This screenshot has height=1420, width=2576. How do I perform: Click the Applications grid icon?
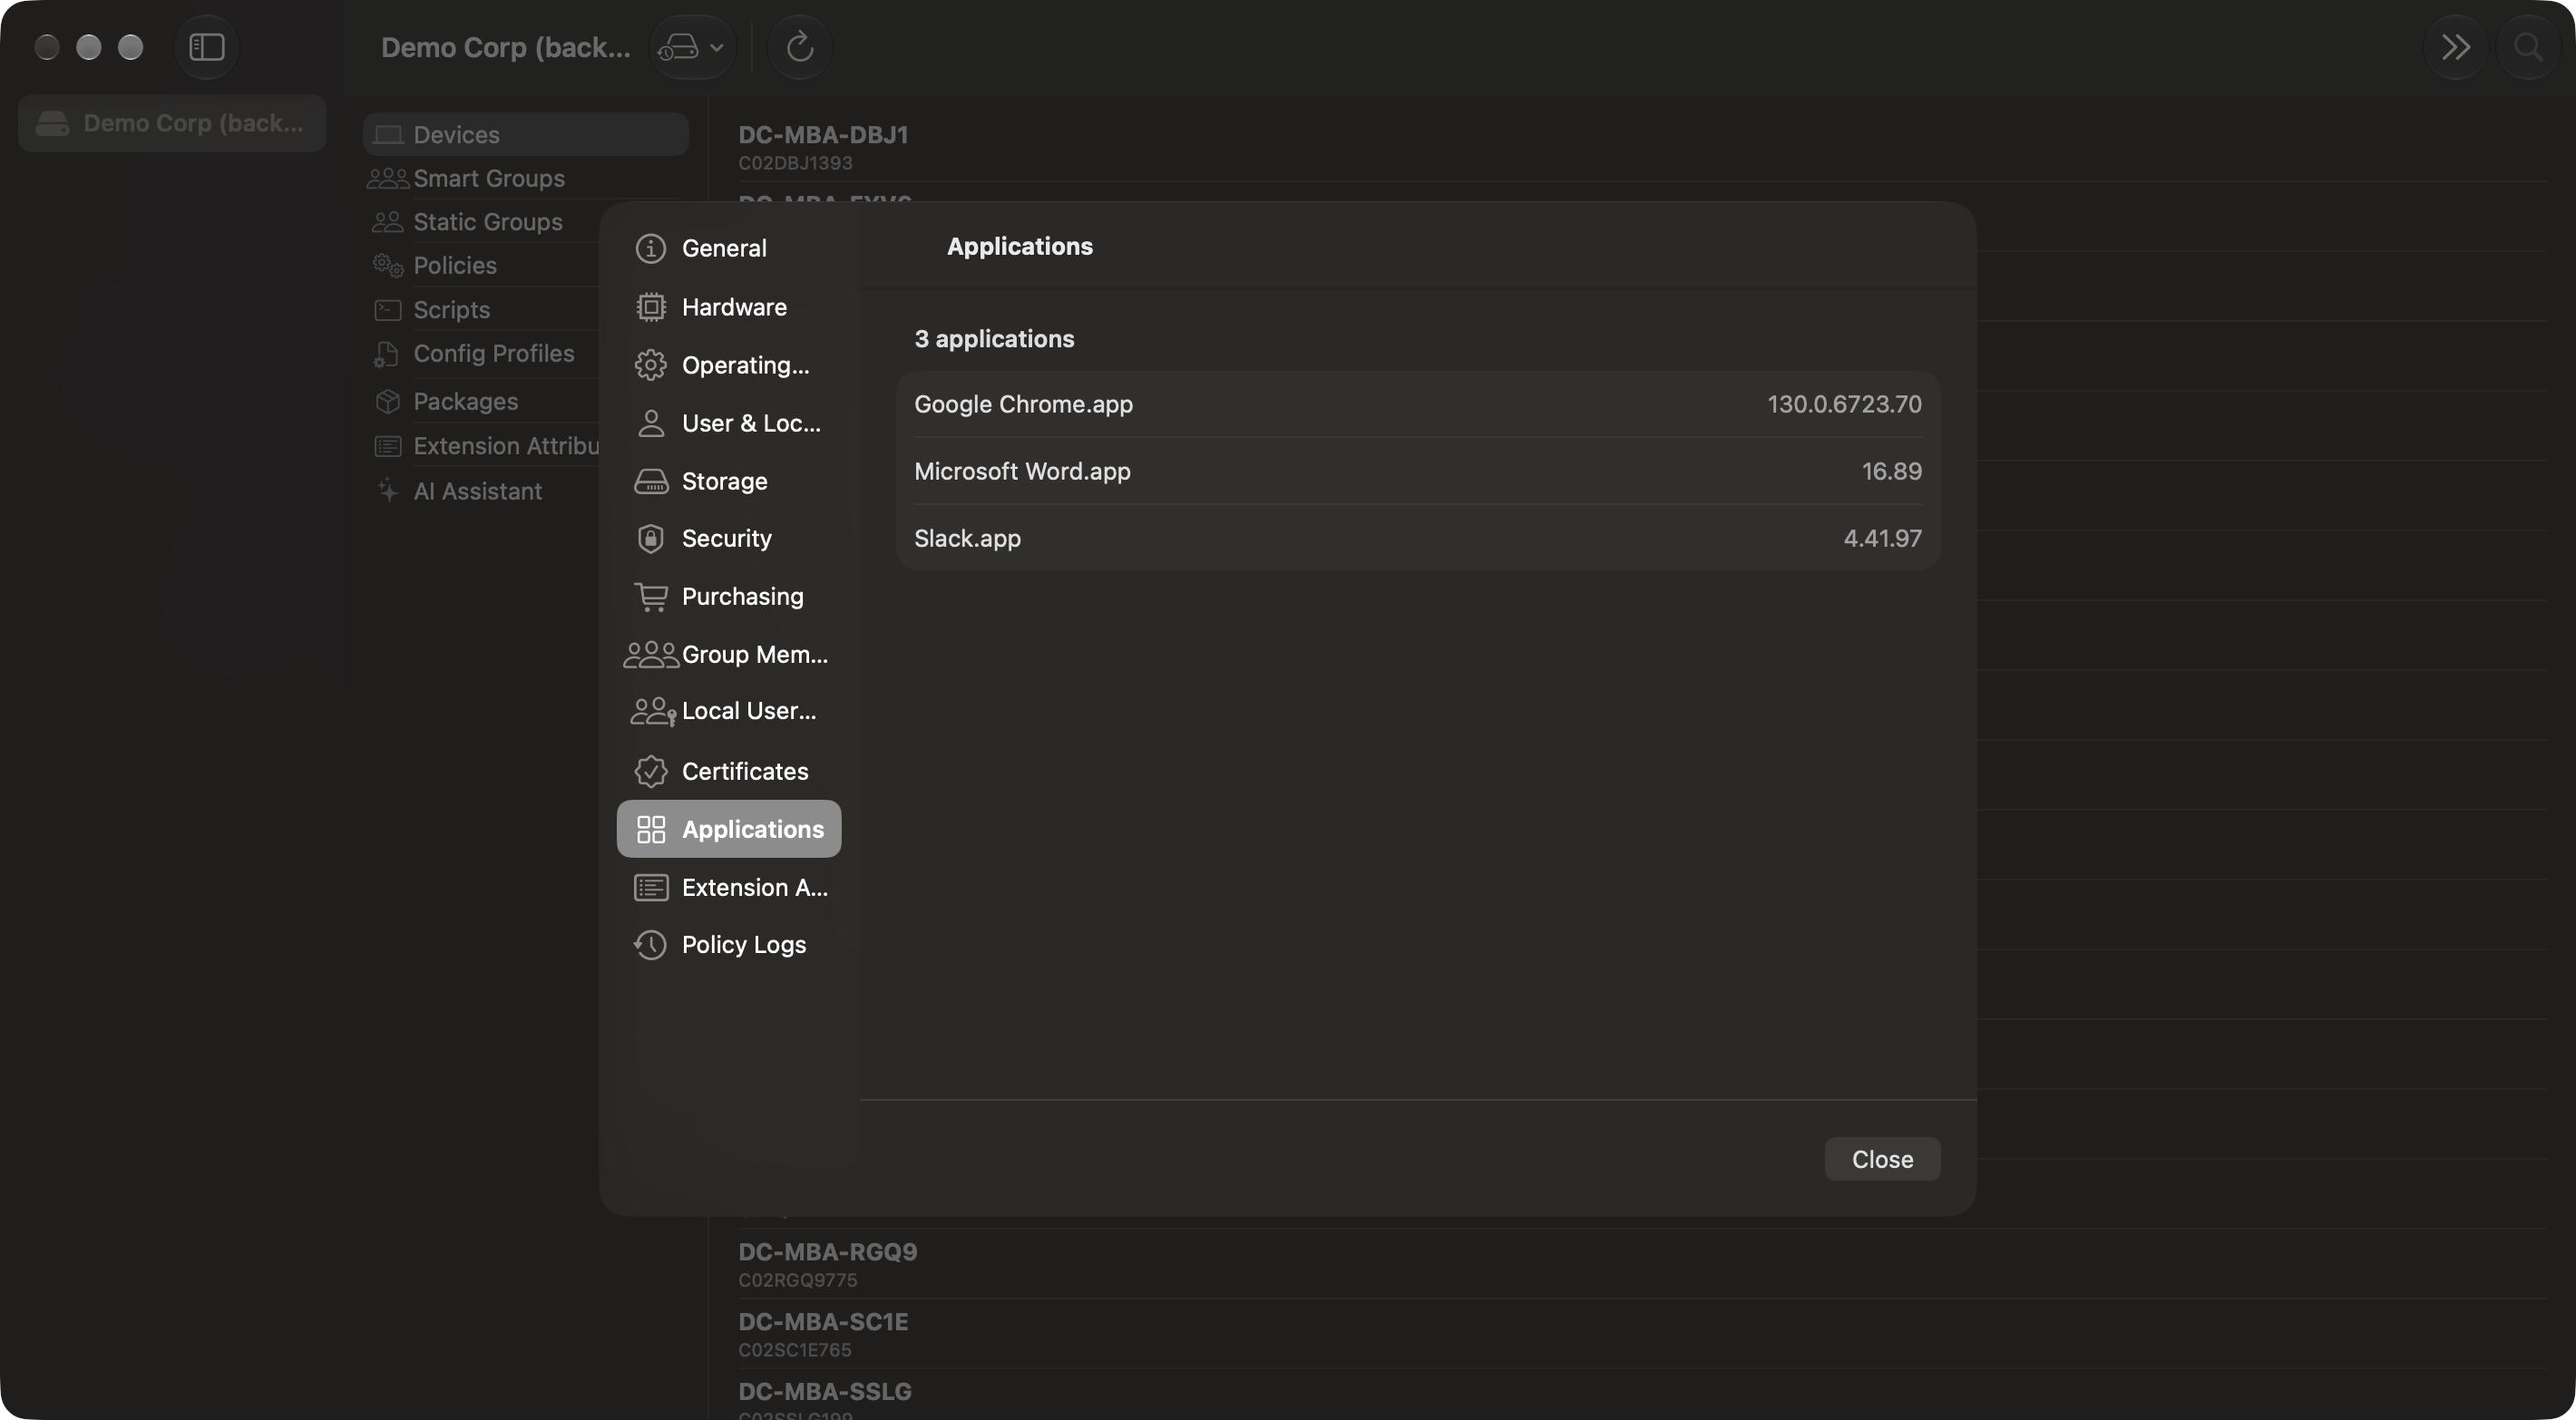pyautogui.click(x=650, y=829)
